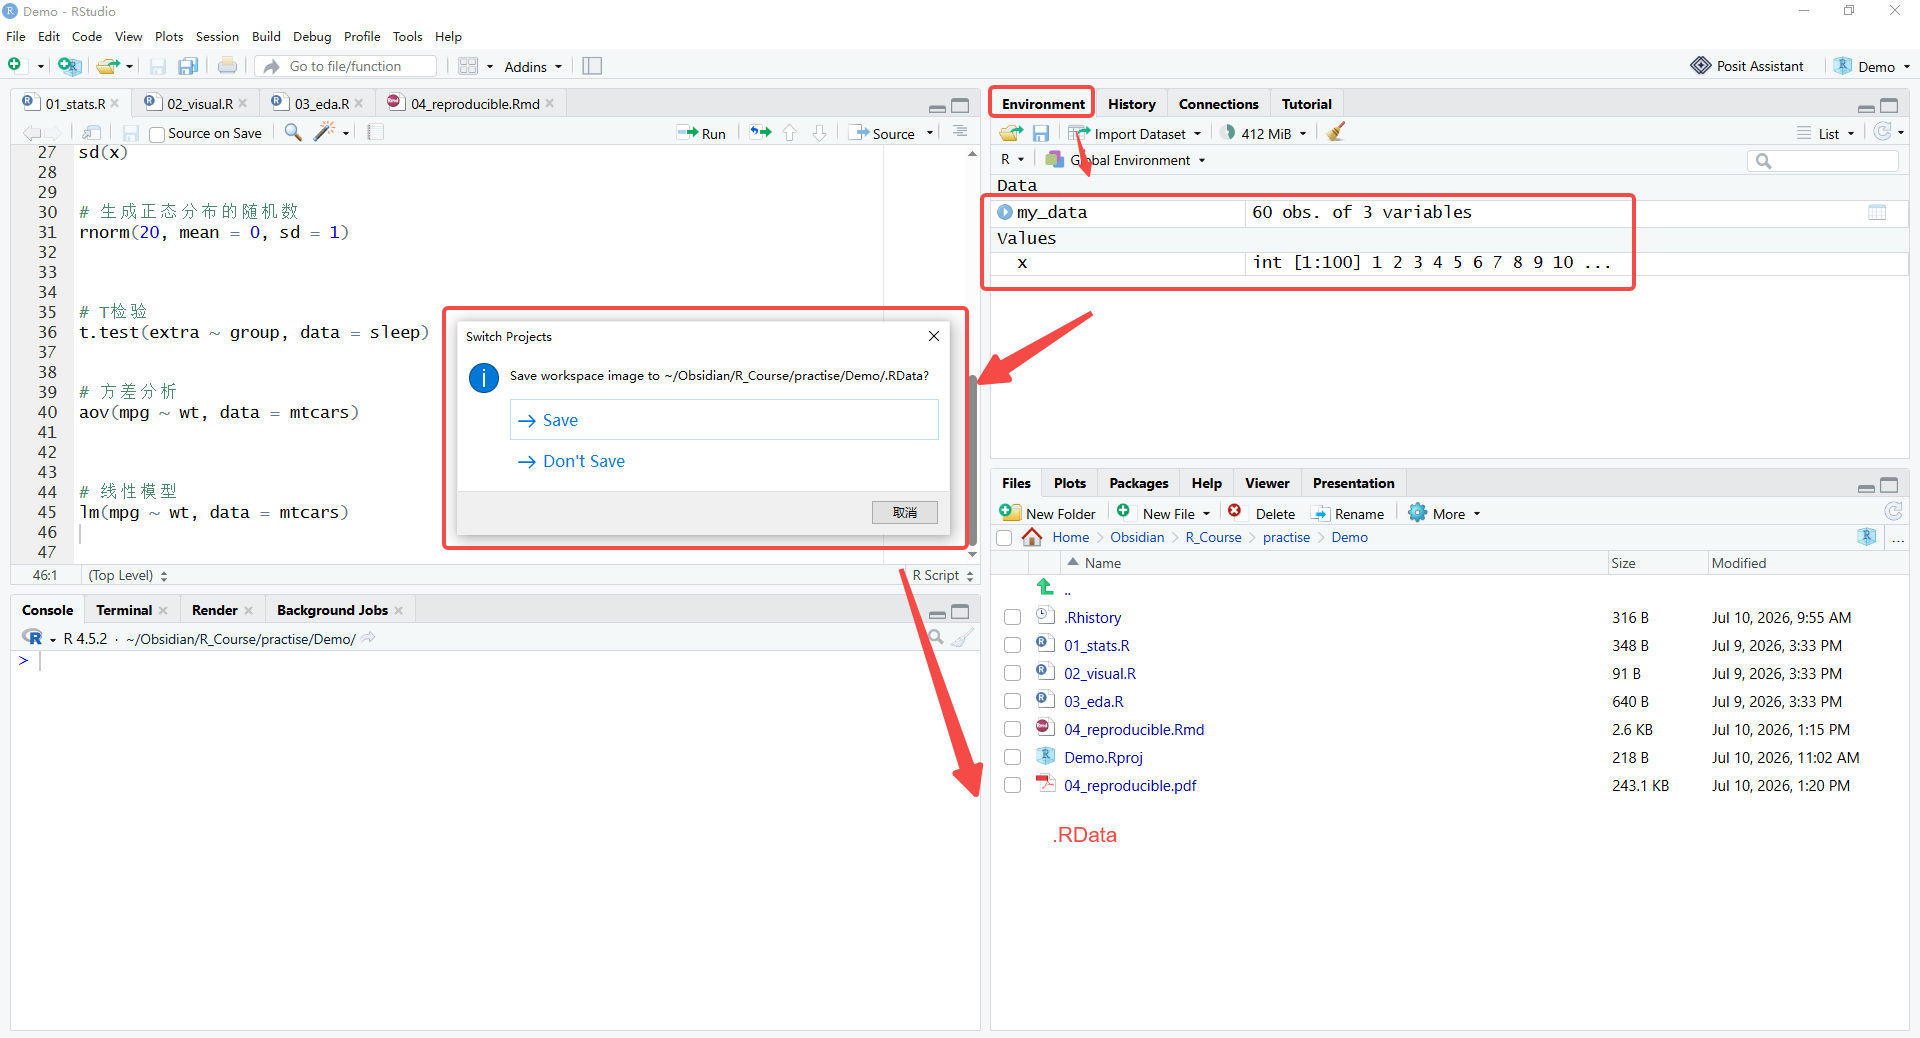Select the checkbox for Demo.Rproj
The image size is (1920, 1038).
coord(1013,758)
